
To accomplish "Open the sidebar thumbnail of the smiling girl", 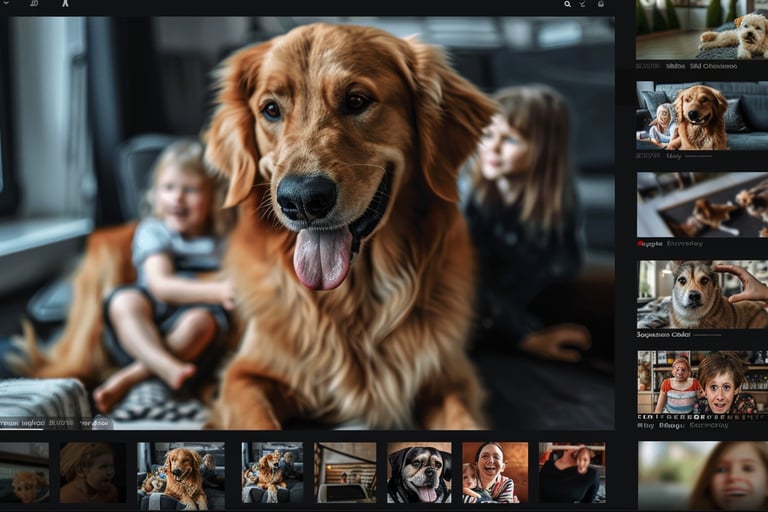I will tap(703, 476).
